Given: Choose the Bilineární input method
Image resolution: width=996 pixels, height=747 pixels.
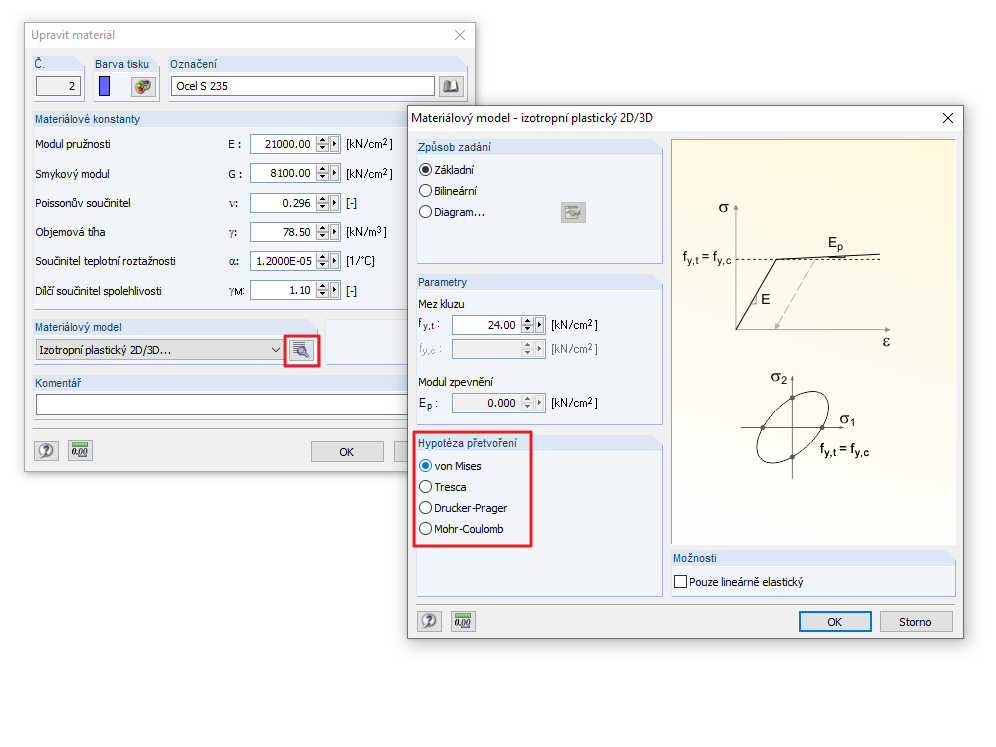Looking at the screenshot, I should click(x=428, y=190).
